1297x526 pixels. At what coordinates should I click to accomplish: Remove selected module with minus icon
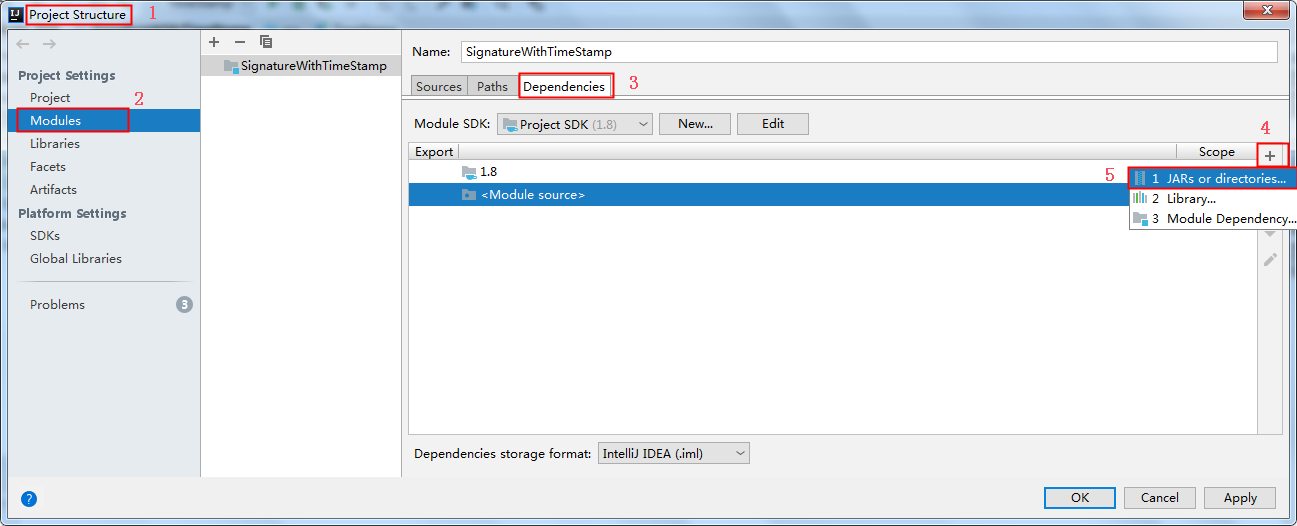(239, 42)
